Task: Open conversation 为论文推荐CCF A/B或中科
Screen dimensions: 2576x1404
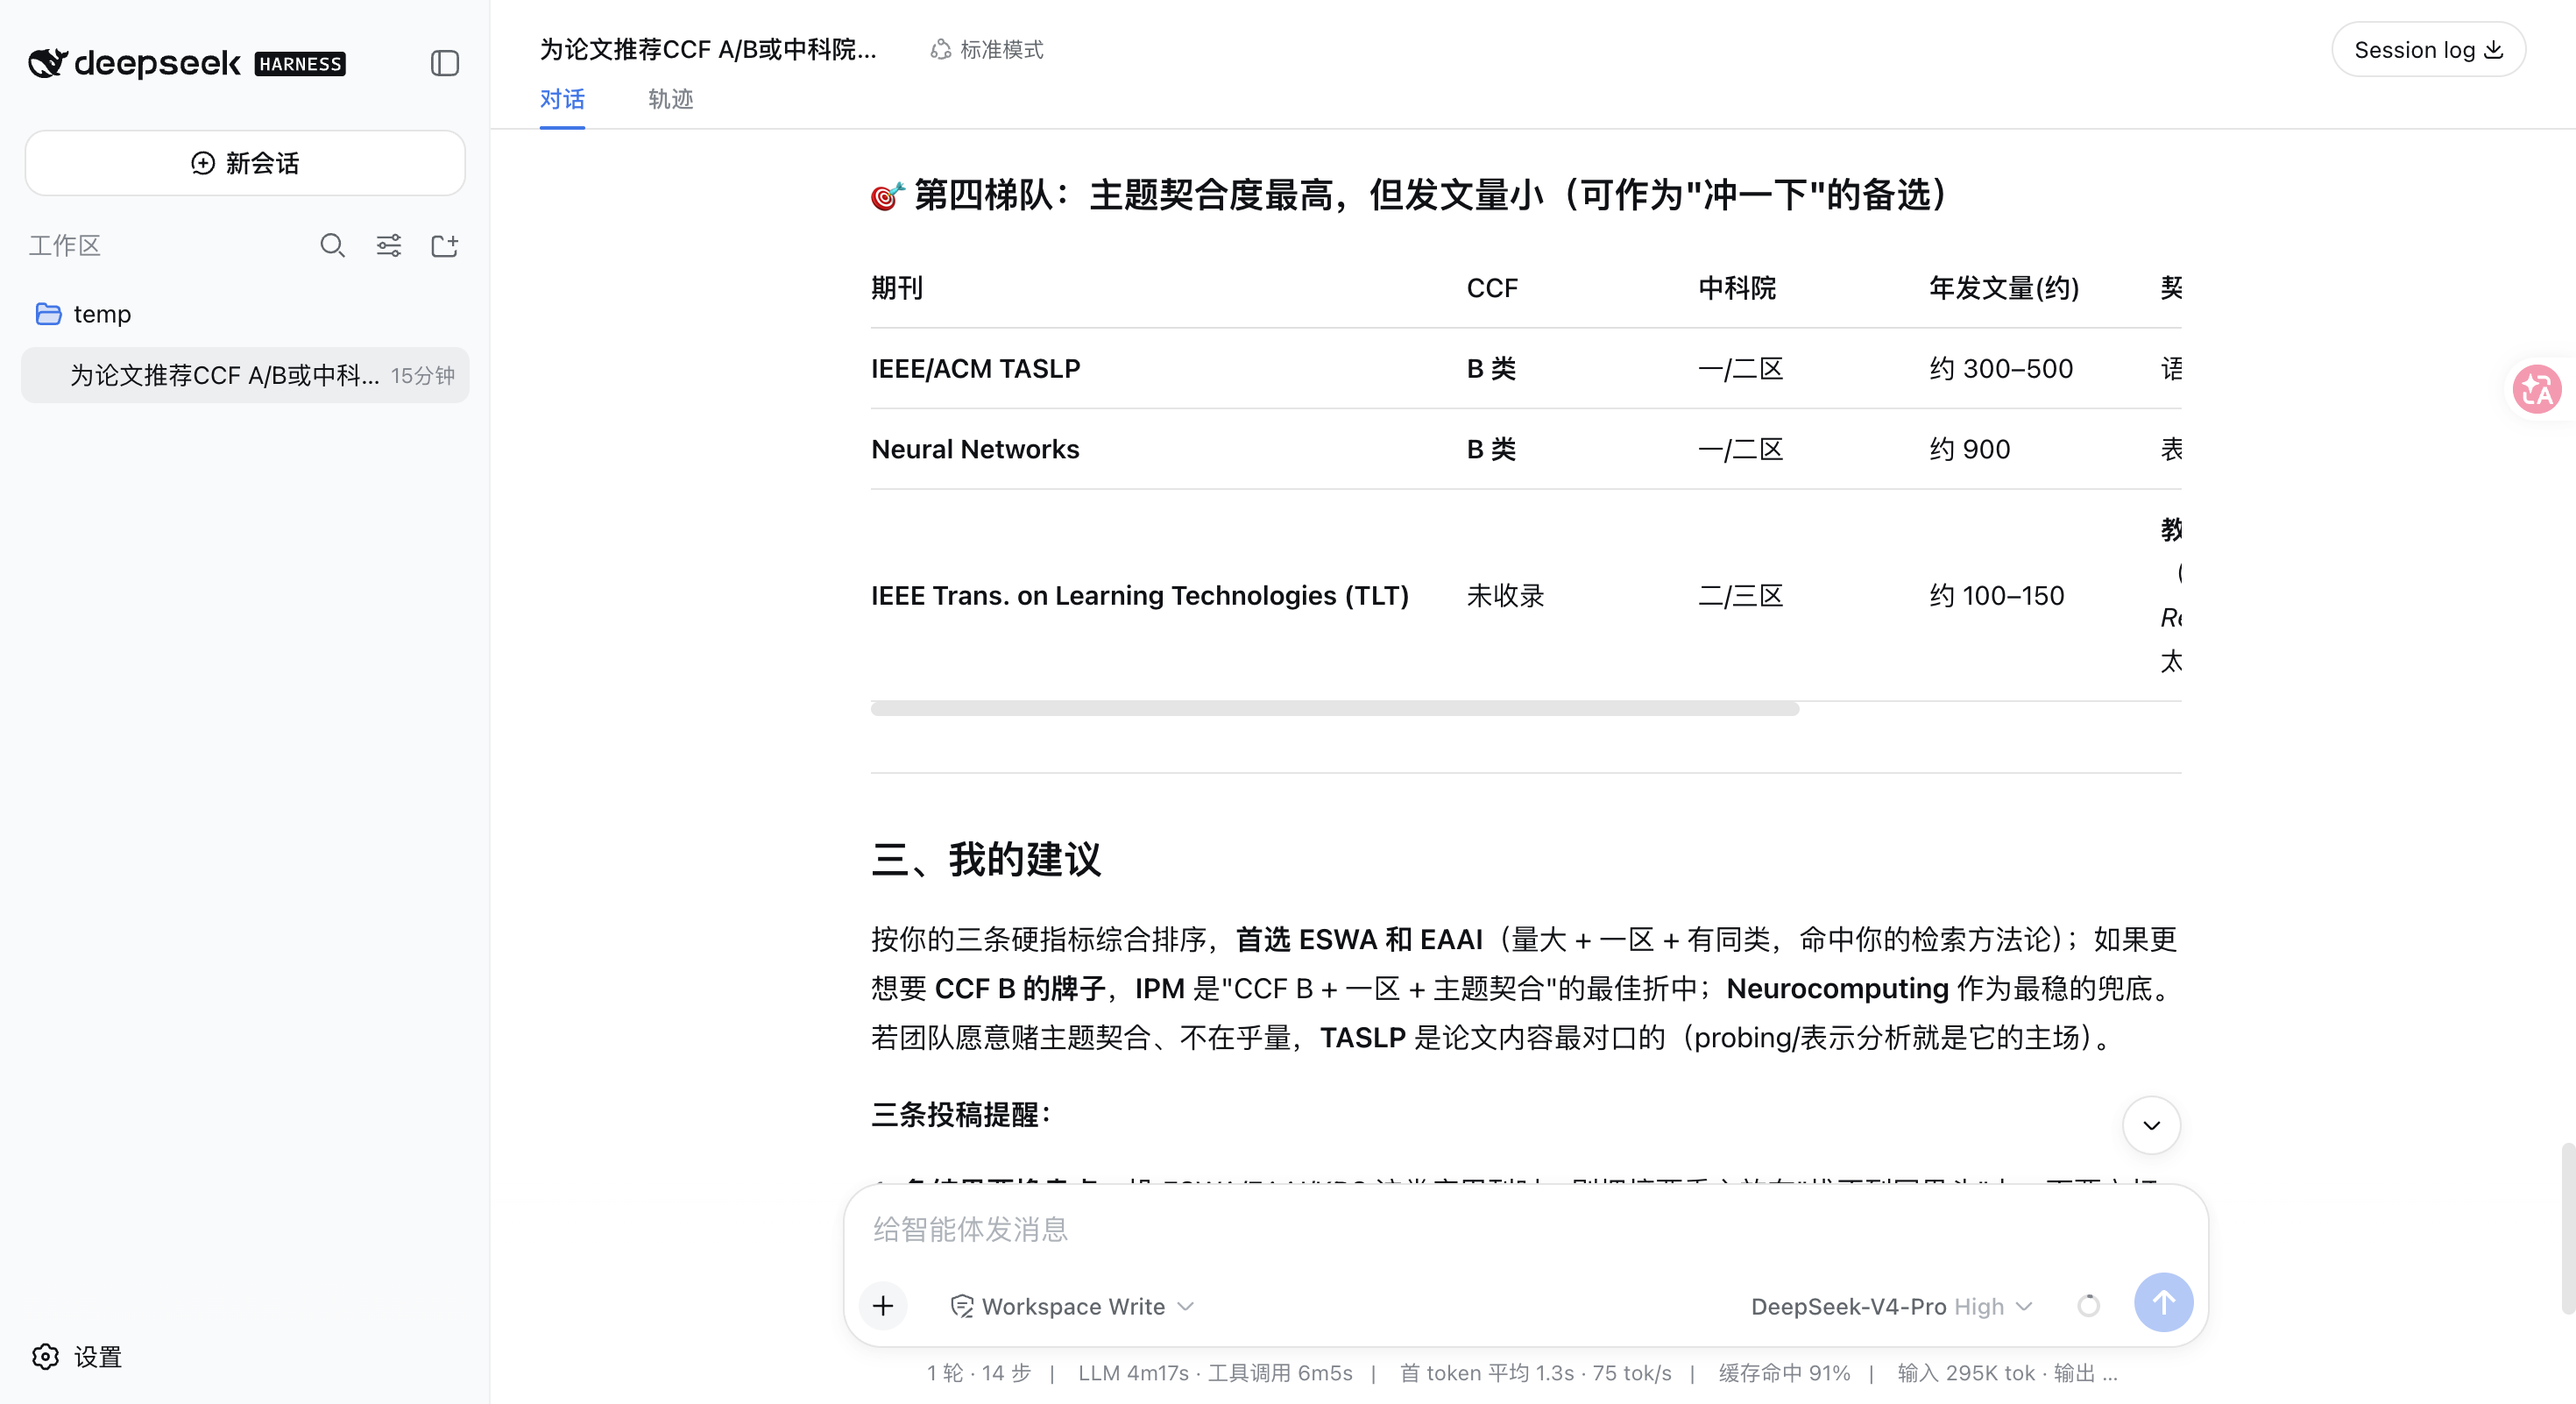Action: (245, 375)
